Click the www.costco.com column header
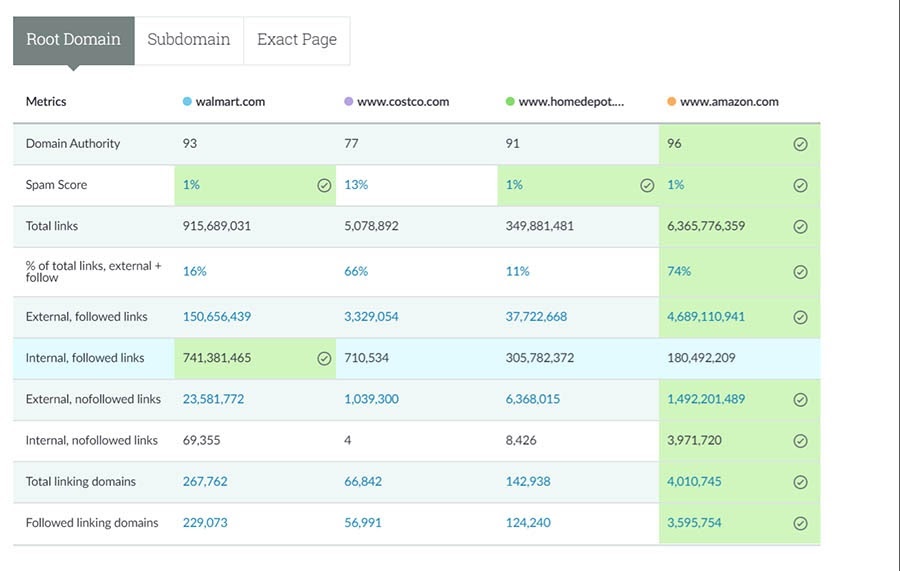900x571 pixels. [402, 102]
